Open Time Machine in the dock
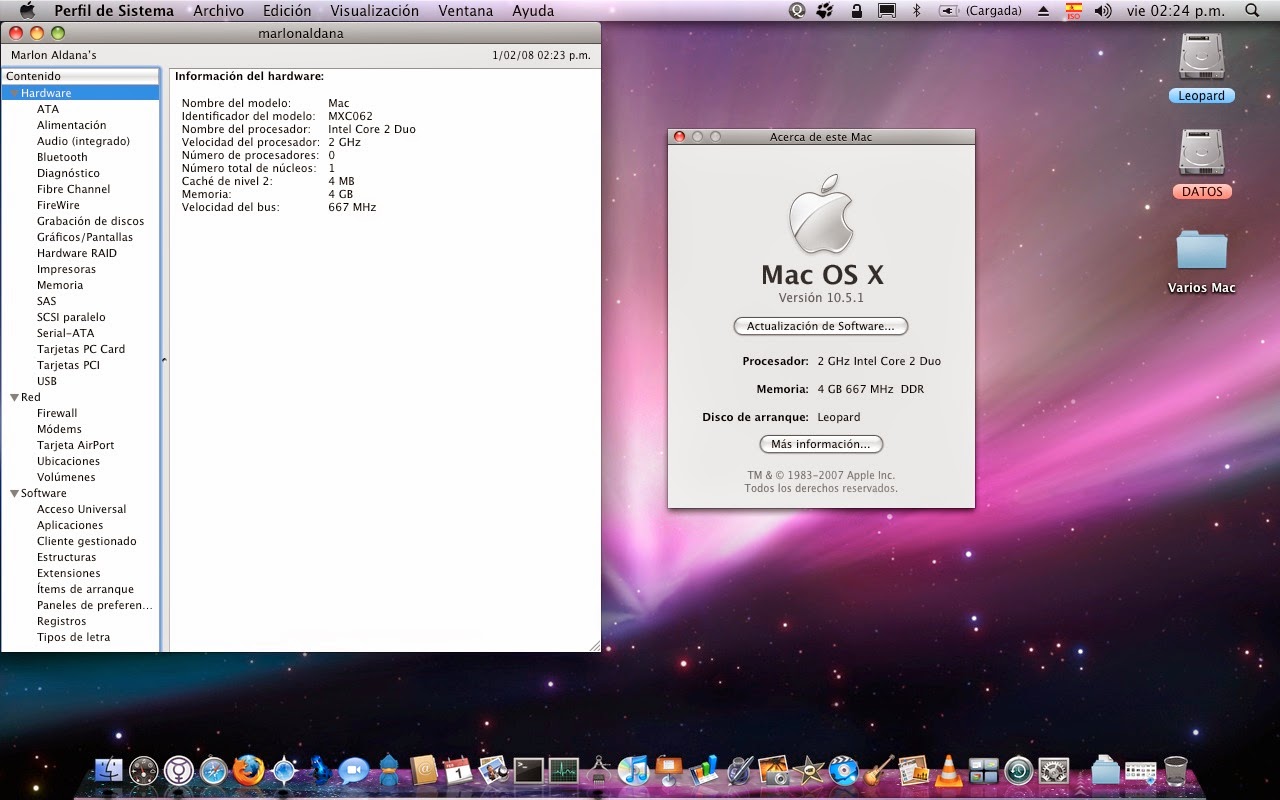The height and width of the screenshot is (800, 1280). point(1018,770)
